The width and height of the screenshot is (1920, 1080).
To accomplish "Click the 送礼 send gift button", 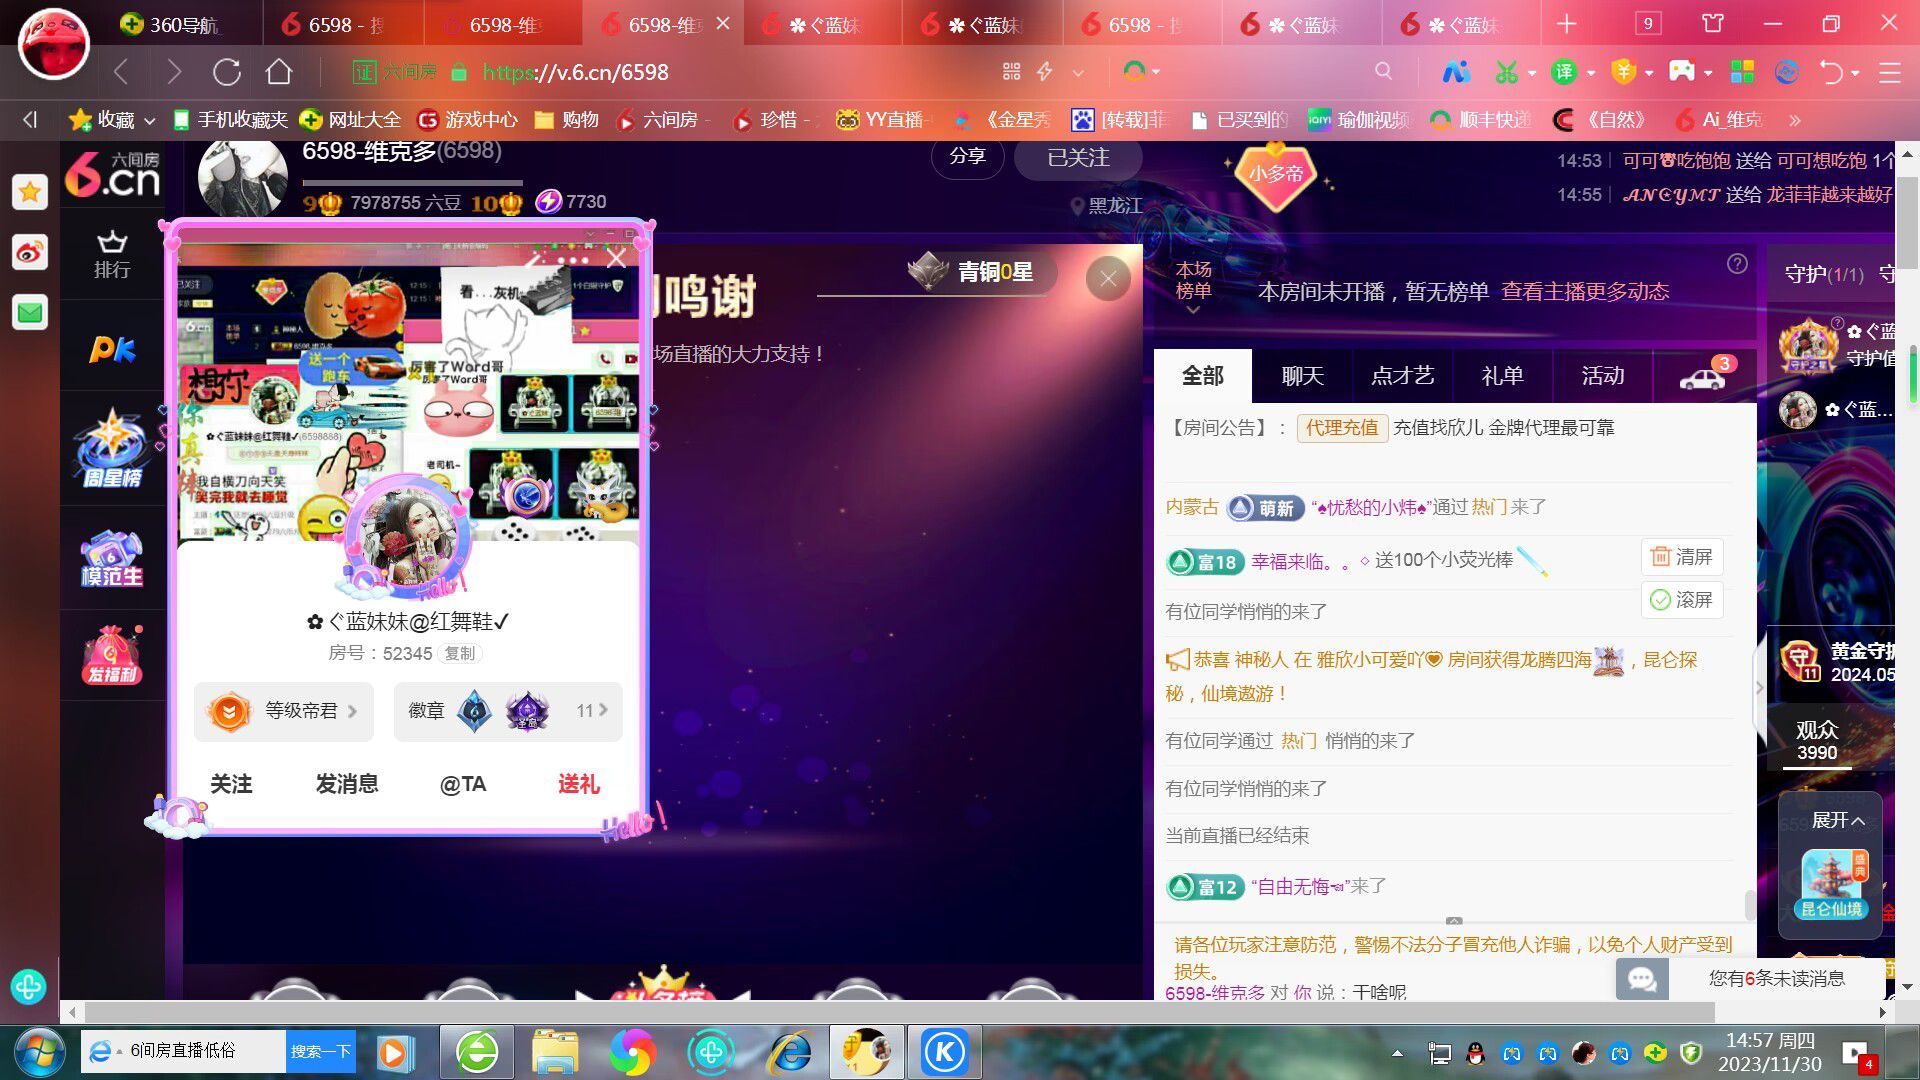I will [578, 782].
